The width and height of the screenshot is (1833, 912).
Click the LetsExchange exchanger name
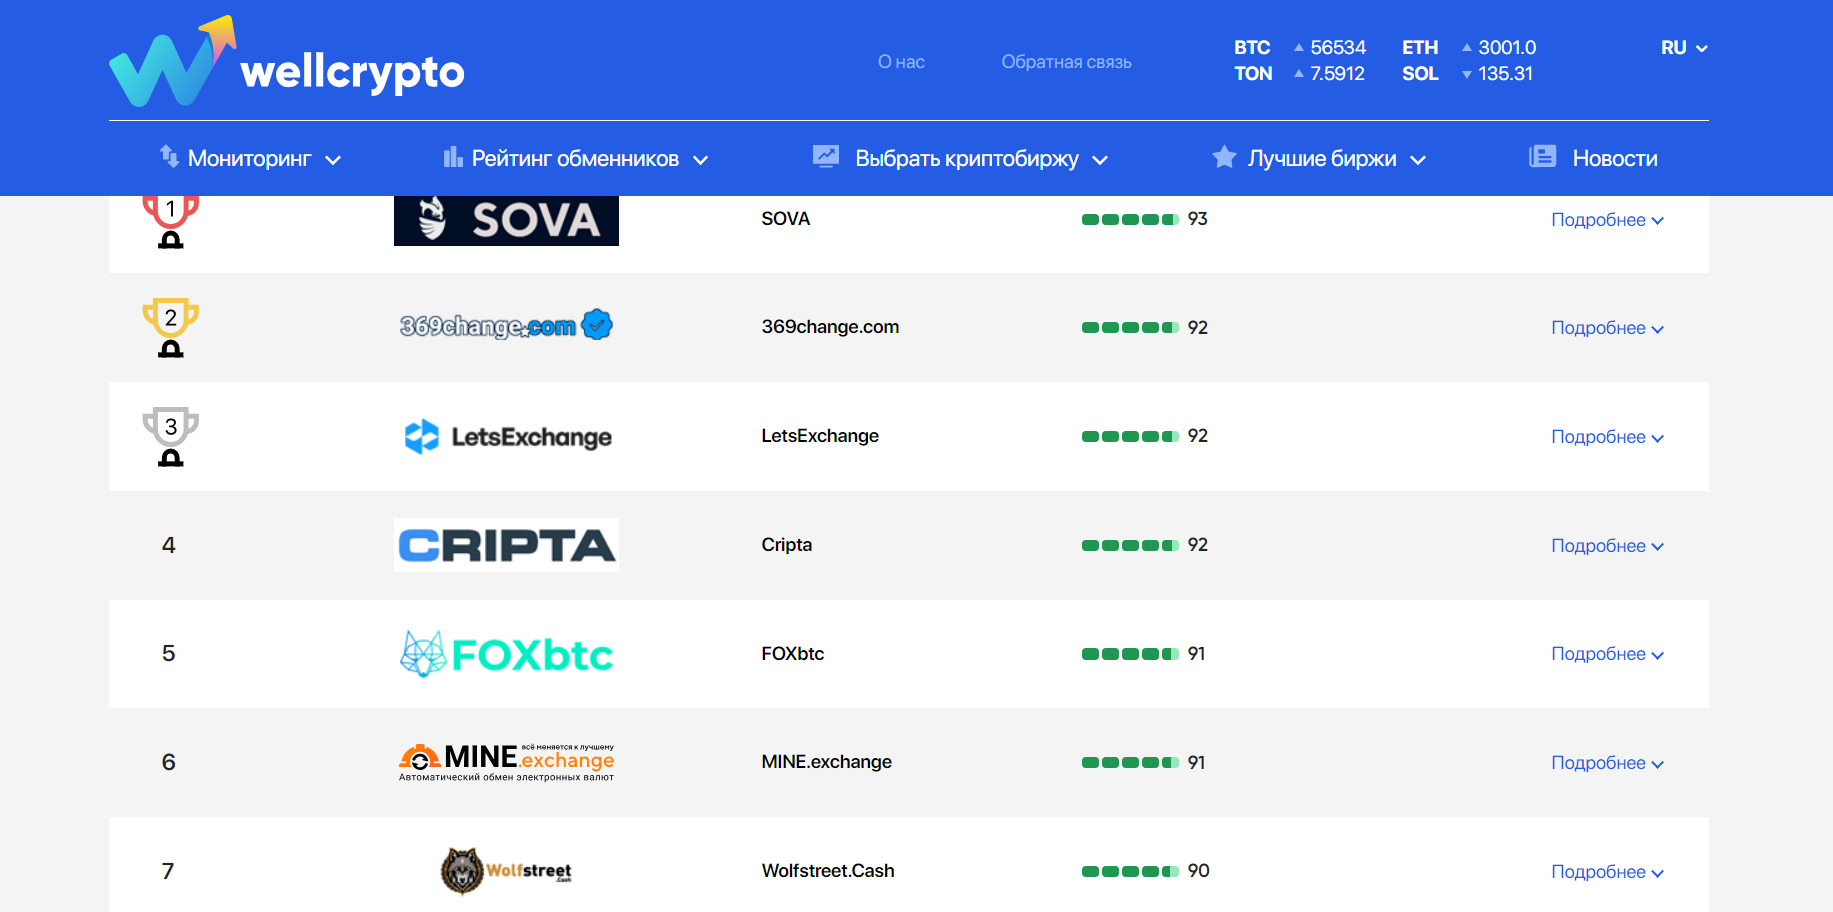point(820,436)
